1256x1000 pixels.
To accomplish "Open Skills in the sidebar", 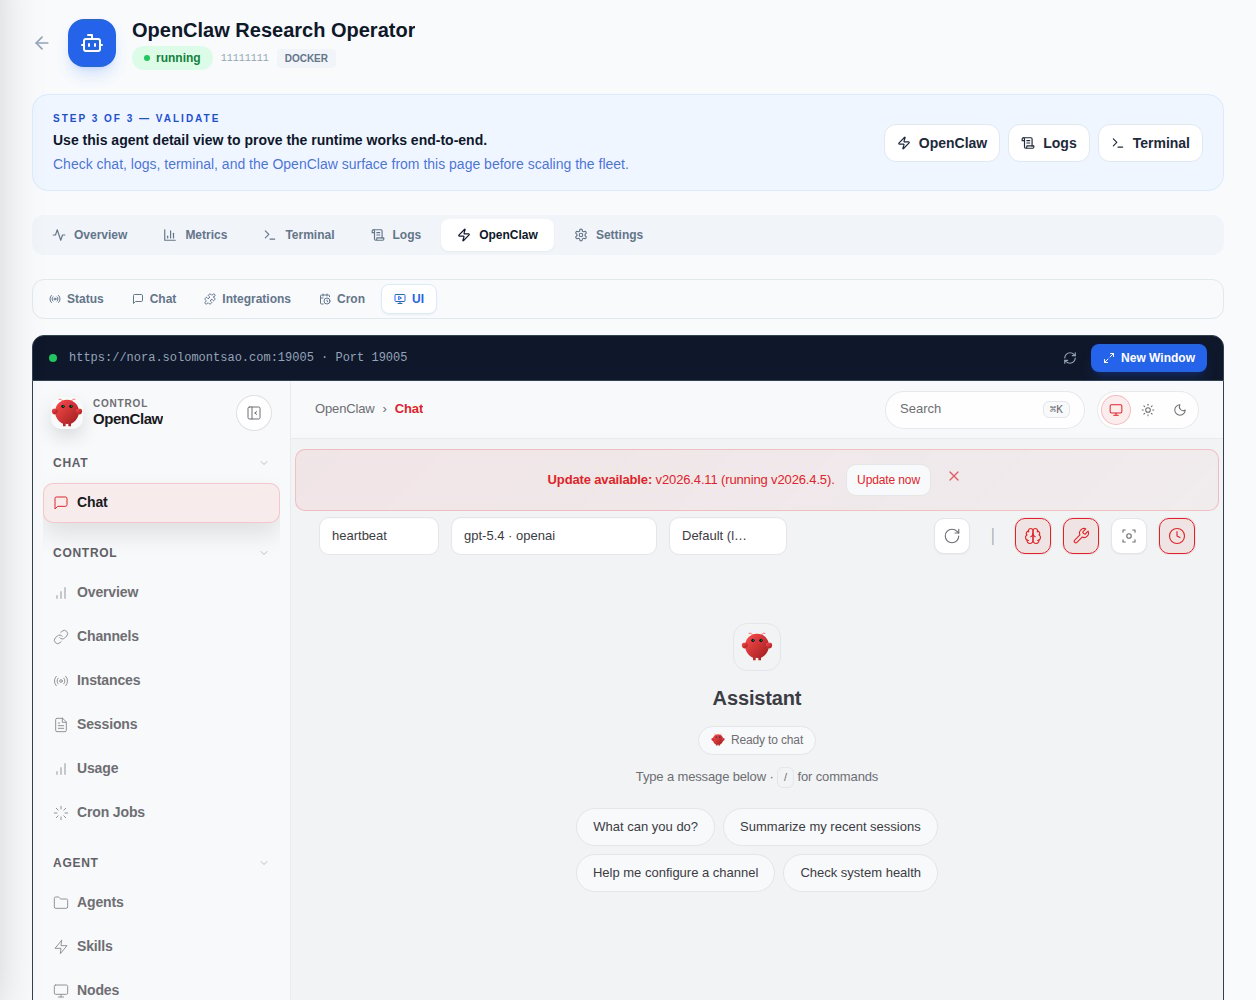I will 161,947.
